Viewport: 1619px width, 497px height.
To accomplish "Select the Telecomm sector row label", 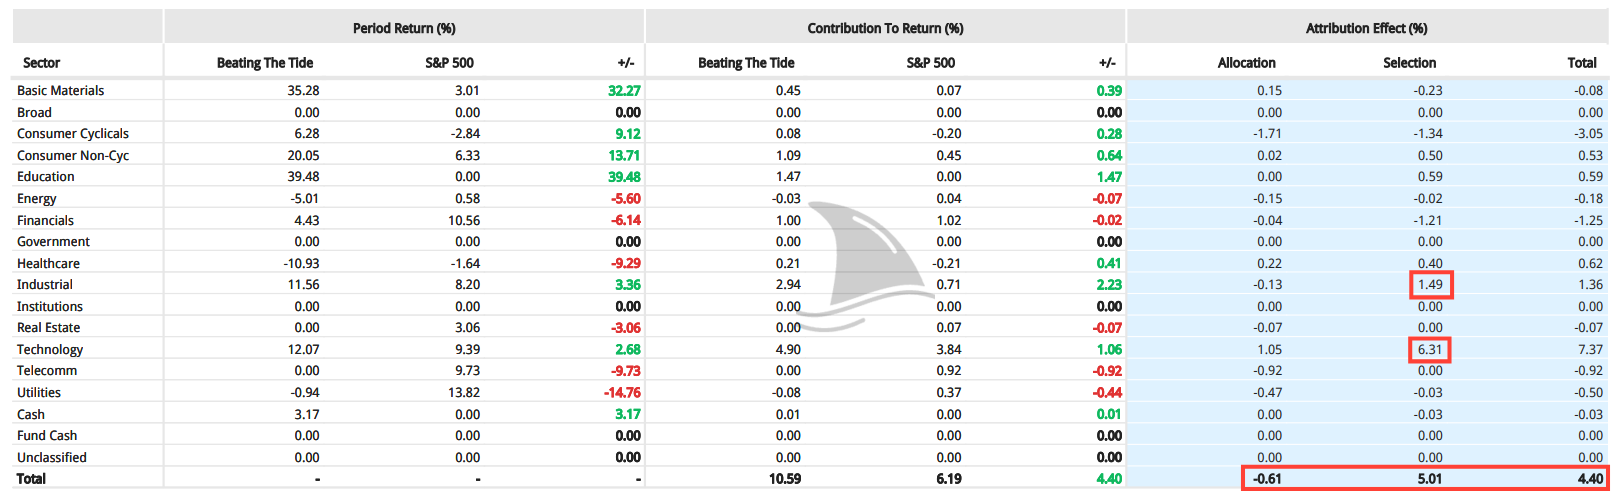I will pyautogui.click(x=46, y=371).
